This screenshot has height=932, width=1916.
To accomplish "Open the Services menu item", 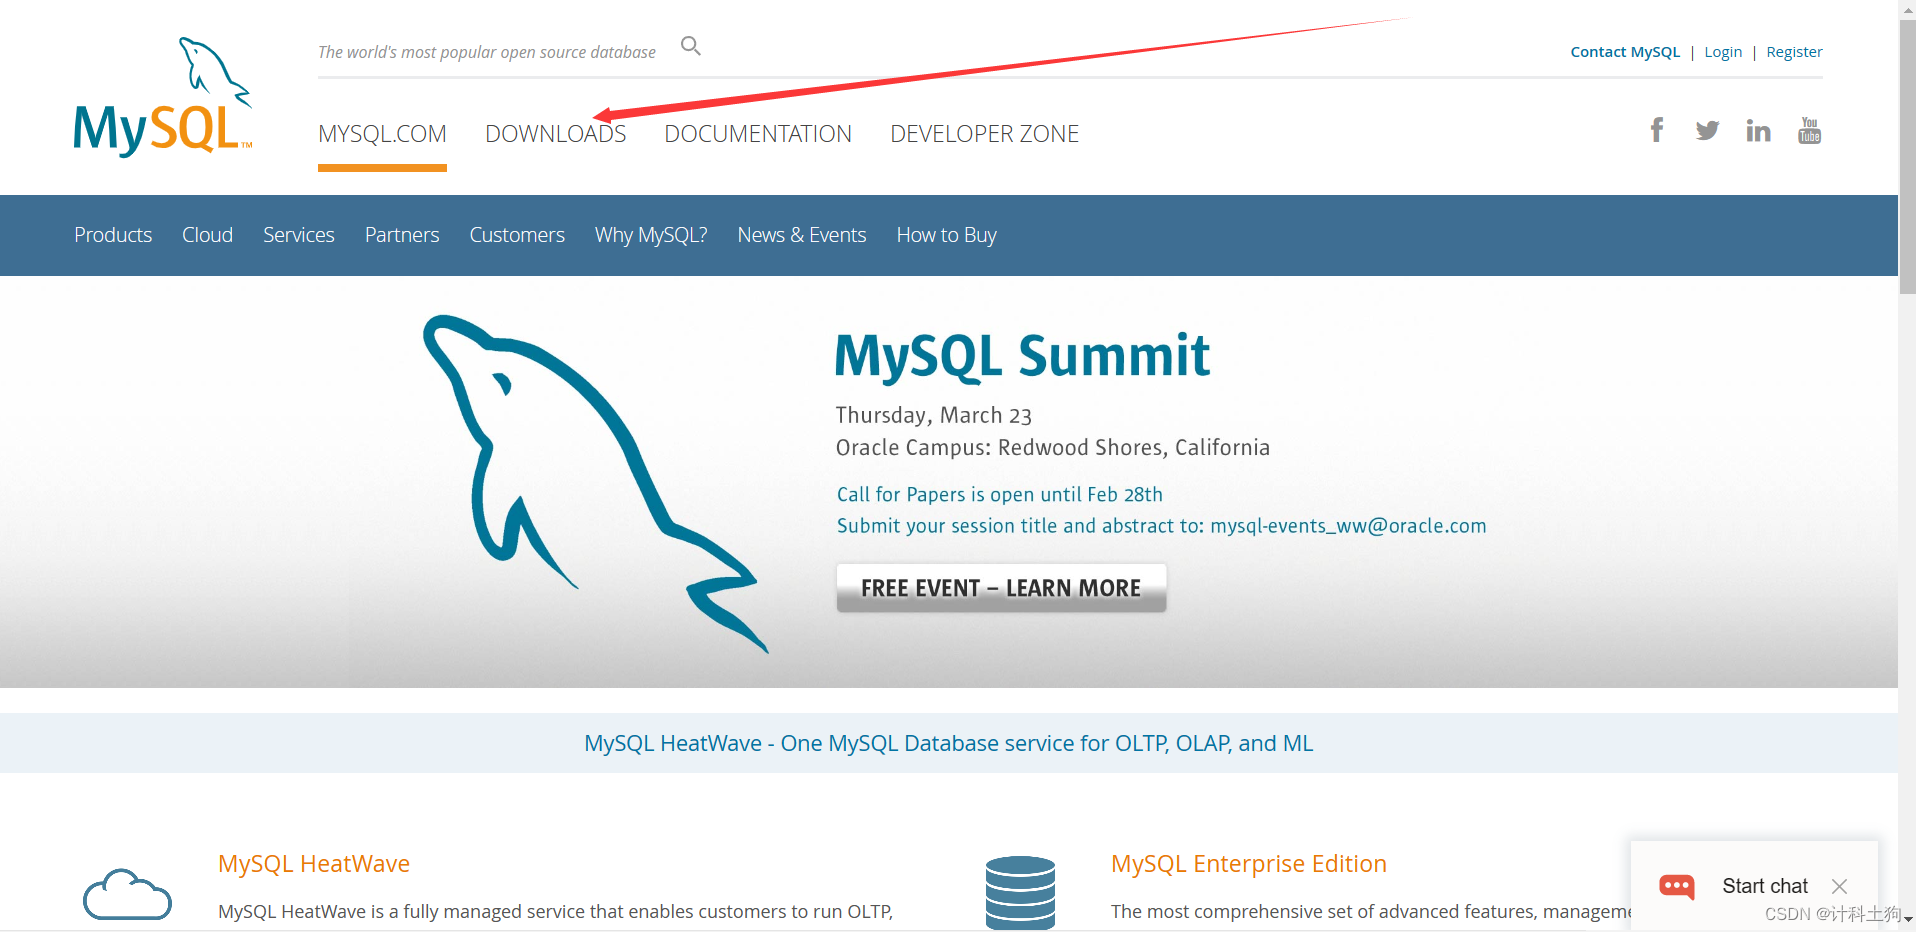I will [x=299, y=235].
